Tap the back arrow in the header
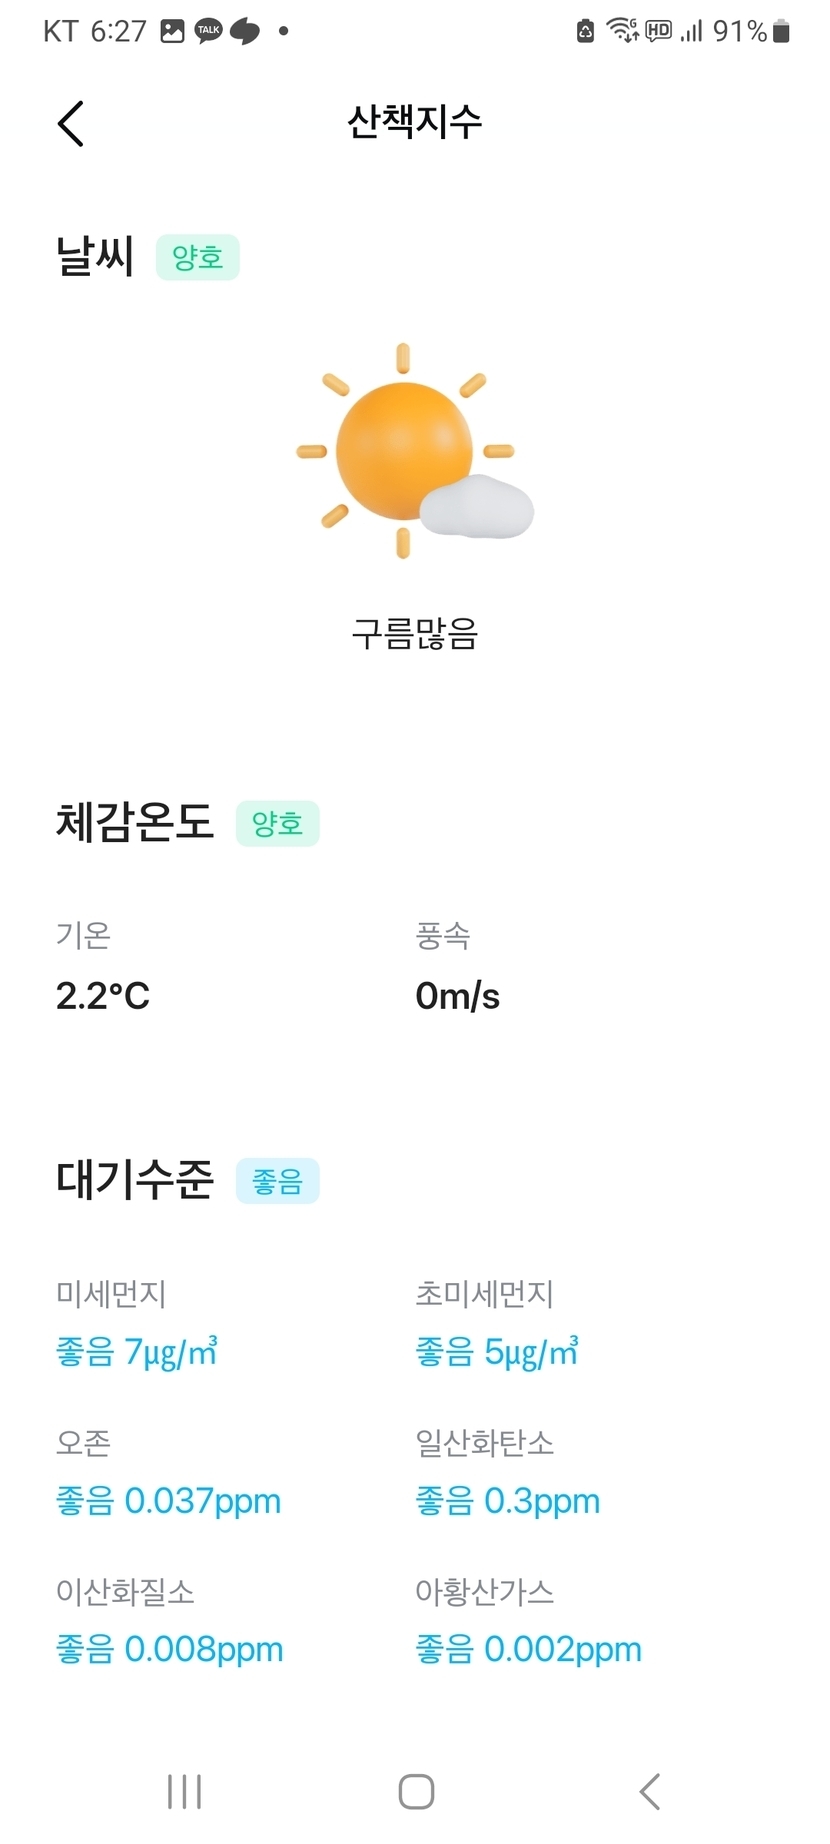 [x=71, y=124]
